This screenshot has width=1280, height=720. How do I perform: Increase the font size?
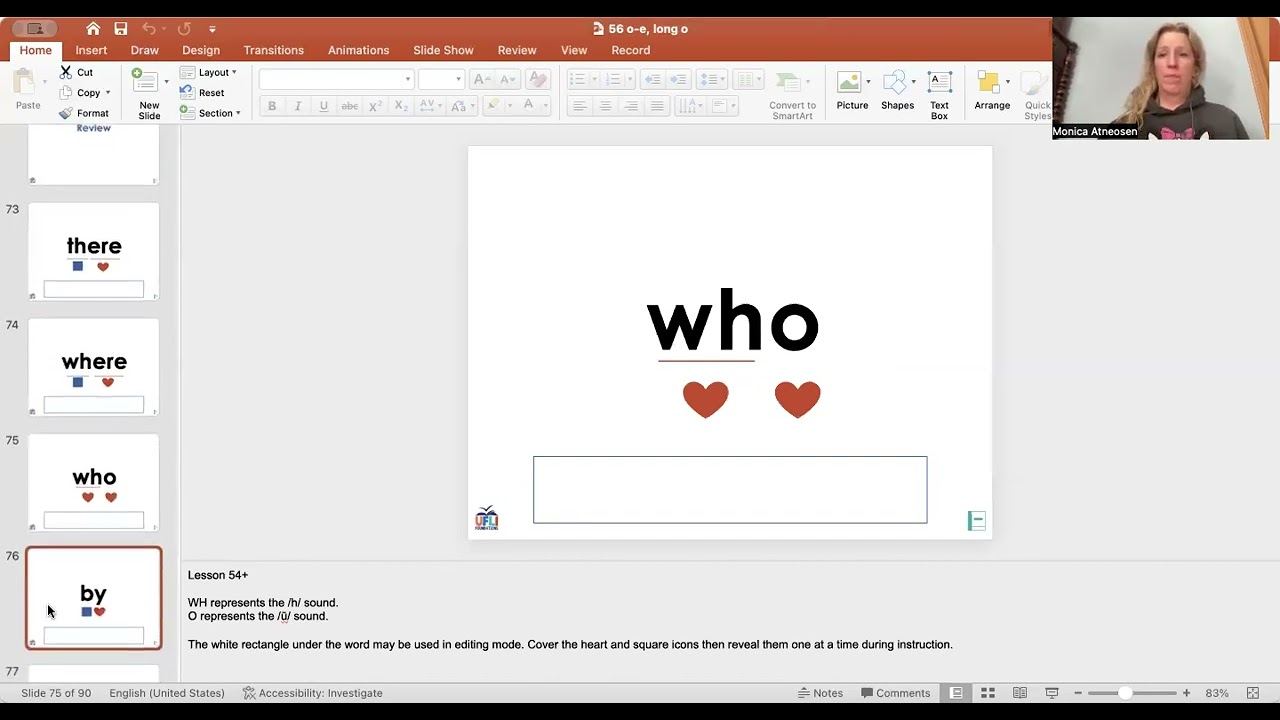[x=481, y=80]
